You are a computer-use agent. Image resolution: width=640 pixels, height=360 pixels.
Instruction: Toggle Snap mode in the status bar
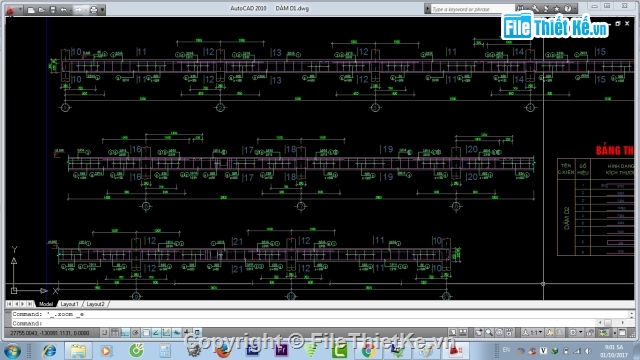pos(104,333)
